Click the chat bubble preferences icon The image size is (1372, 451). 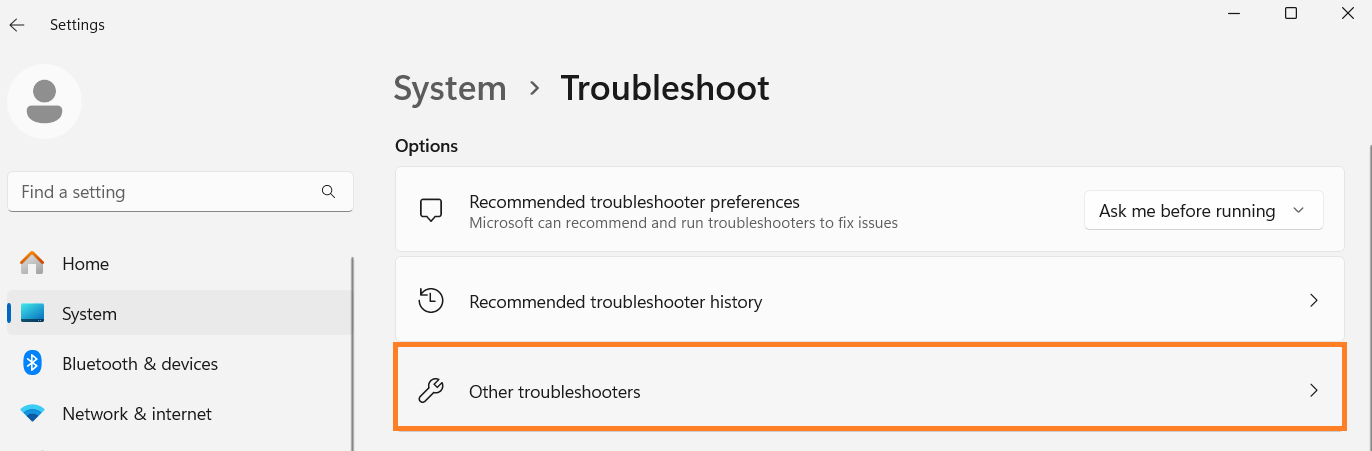tap(431, 211)
